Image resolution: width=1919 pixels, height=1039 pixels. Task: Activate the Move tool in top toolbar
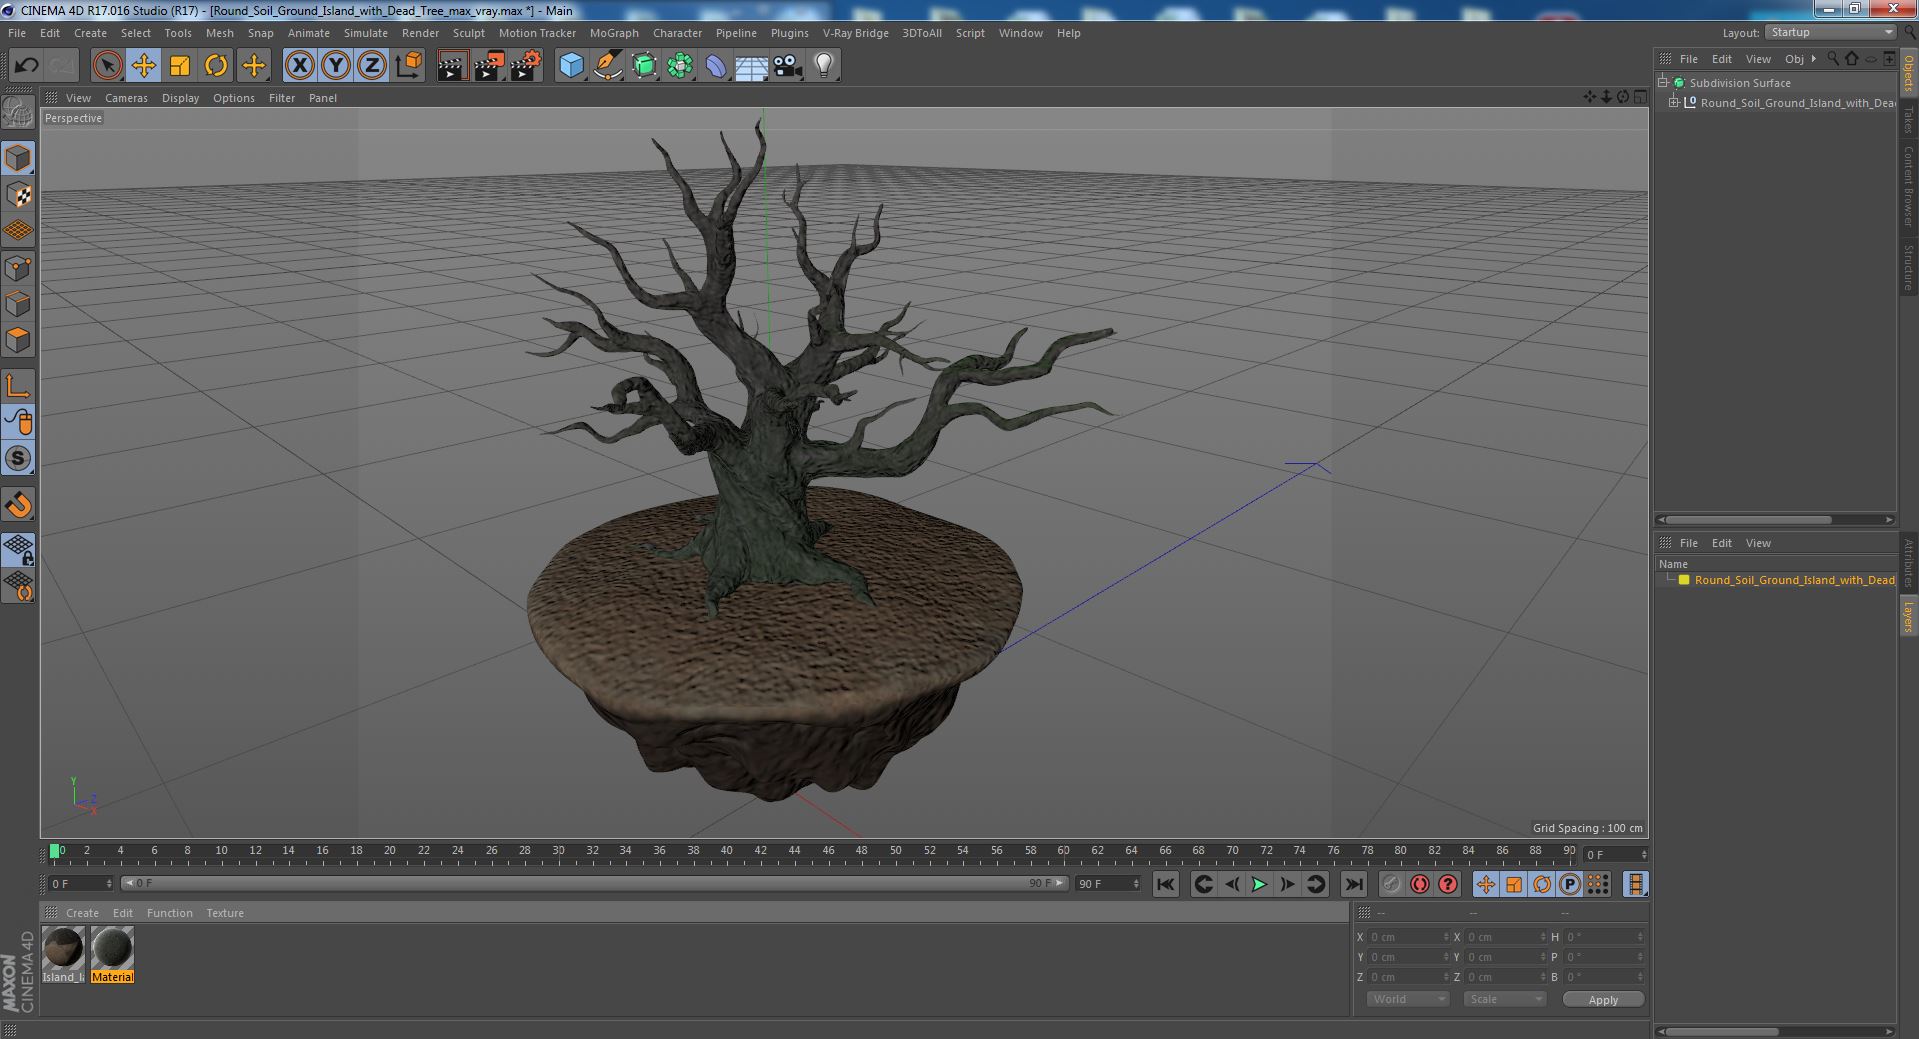point(143,66)
